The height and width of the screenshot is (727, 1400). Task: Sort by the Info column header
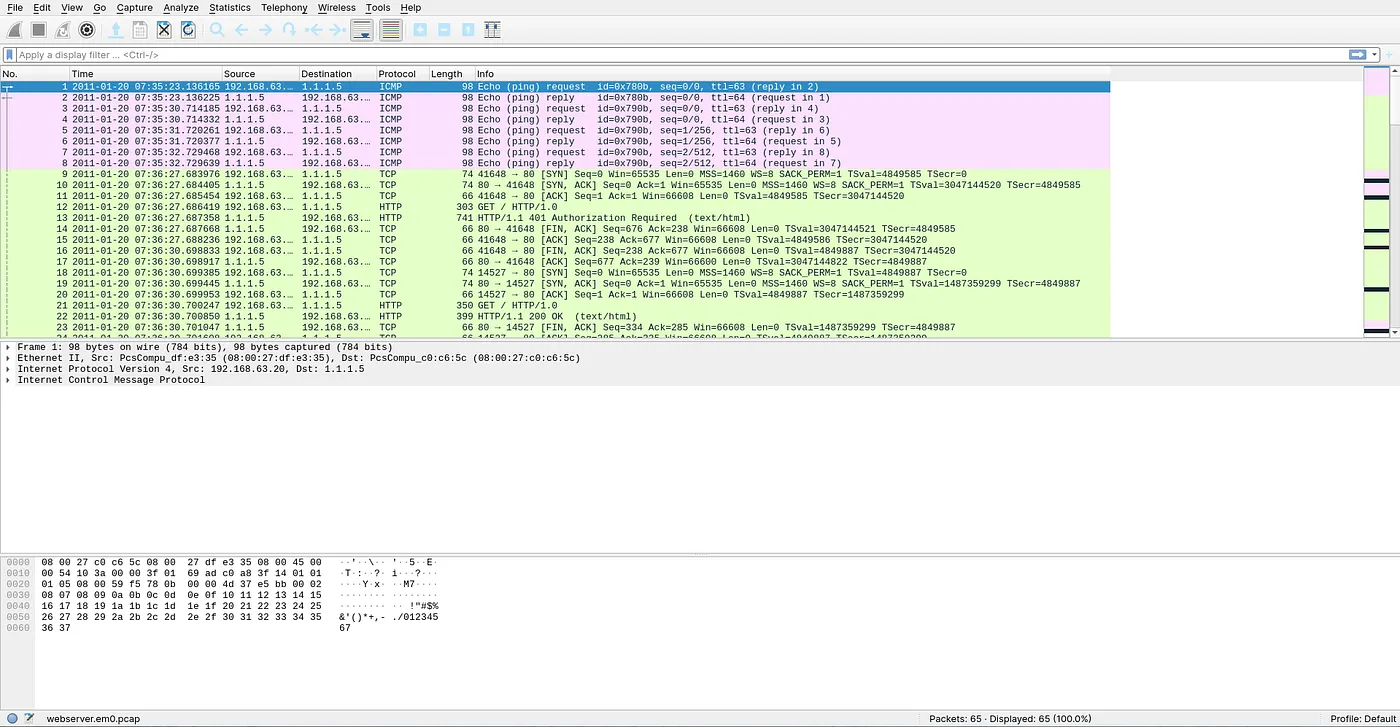coord(792,74)
